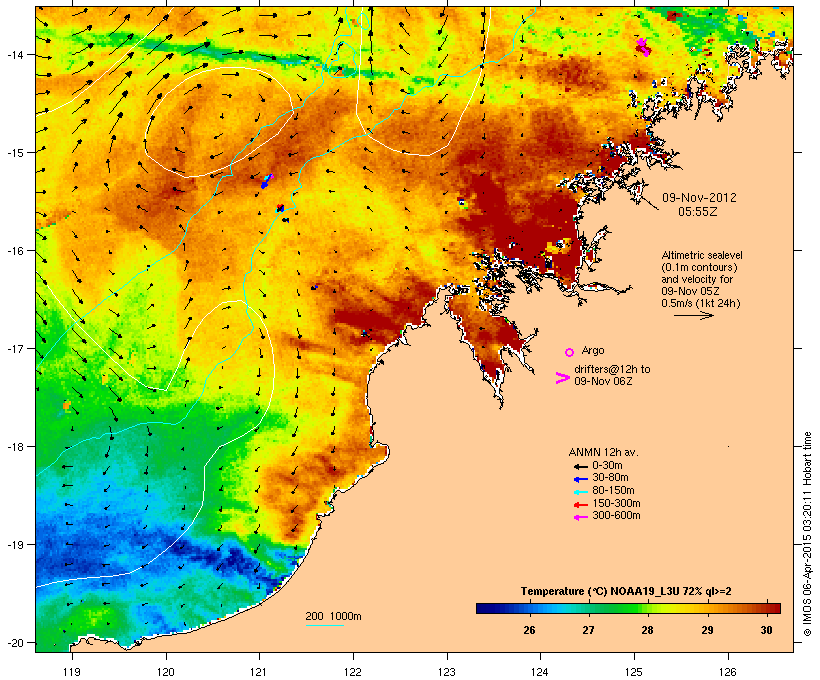Click latitude axis label -17
Image resolution: width=820 pixels, height=680 pixels.
14,348
